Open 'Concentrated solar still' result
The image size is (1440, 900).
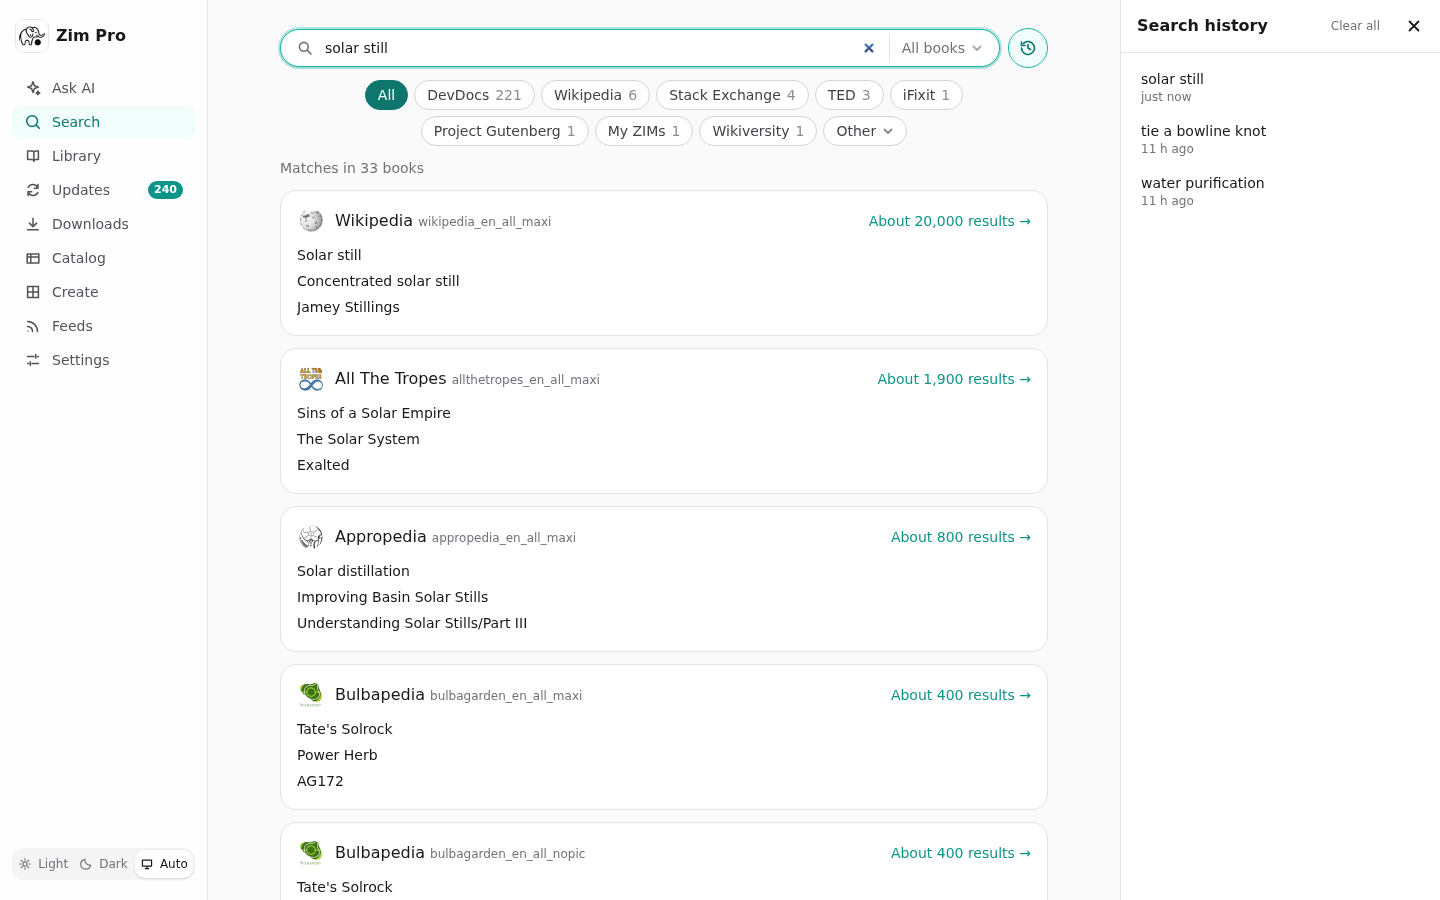[378, 281]
